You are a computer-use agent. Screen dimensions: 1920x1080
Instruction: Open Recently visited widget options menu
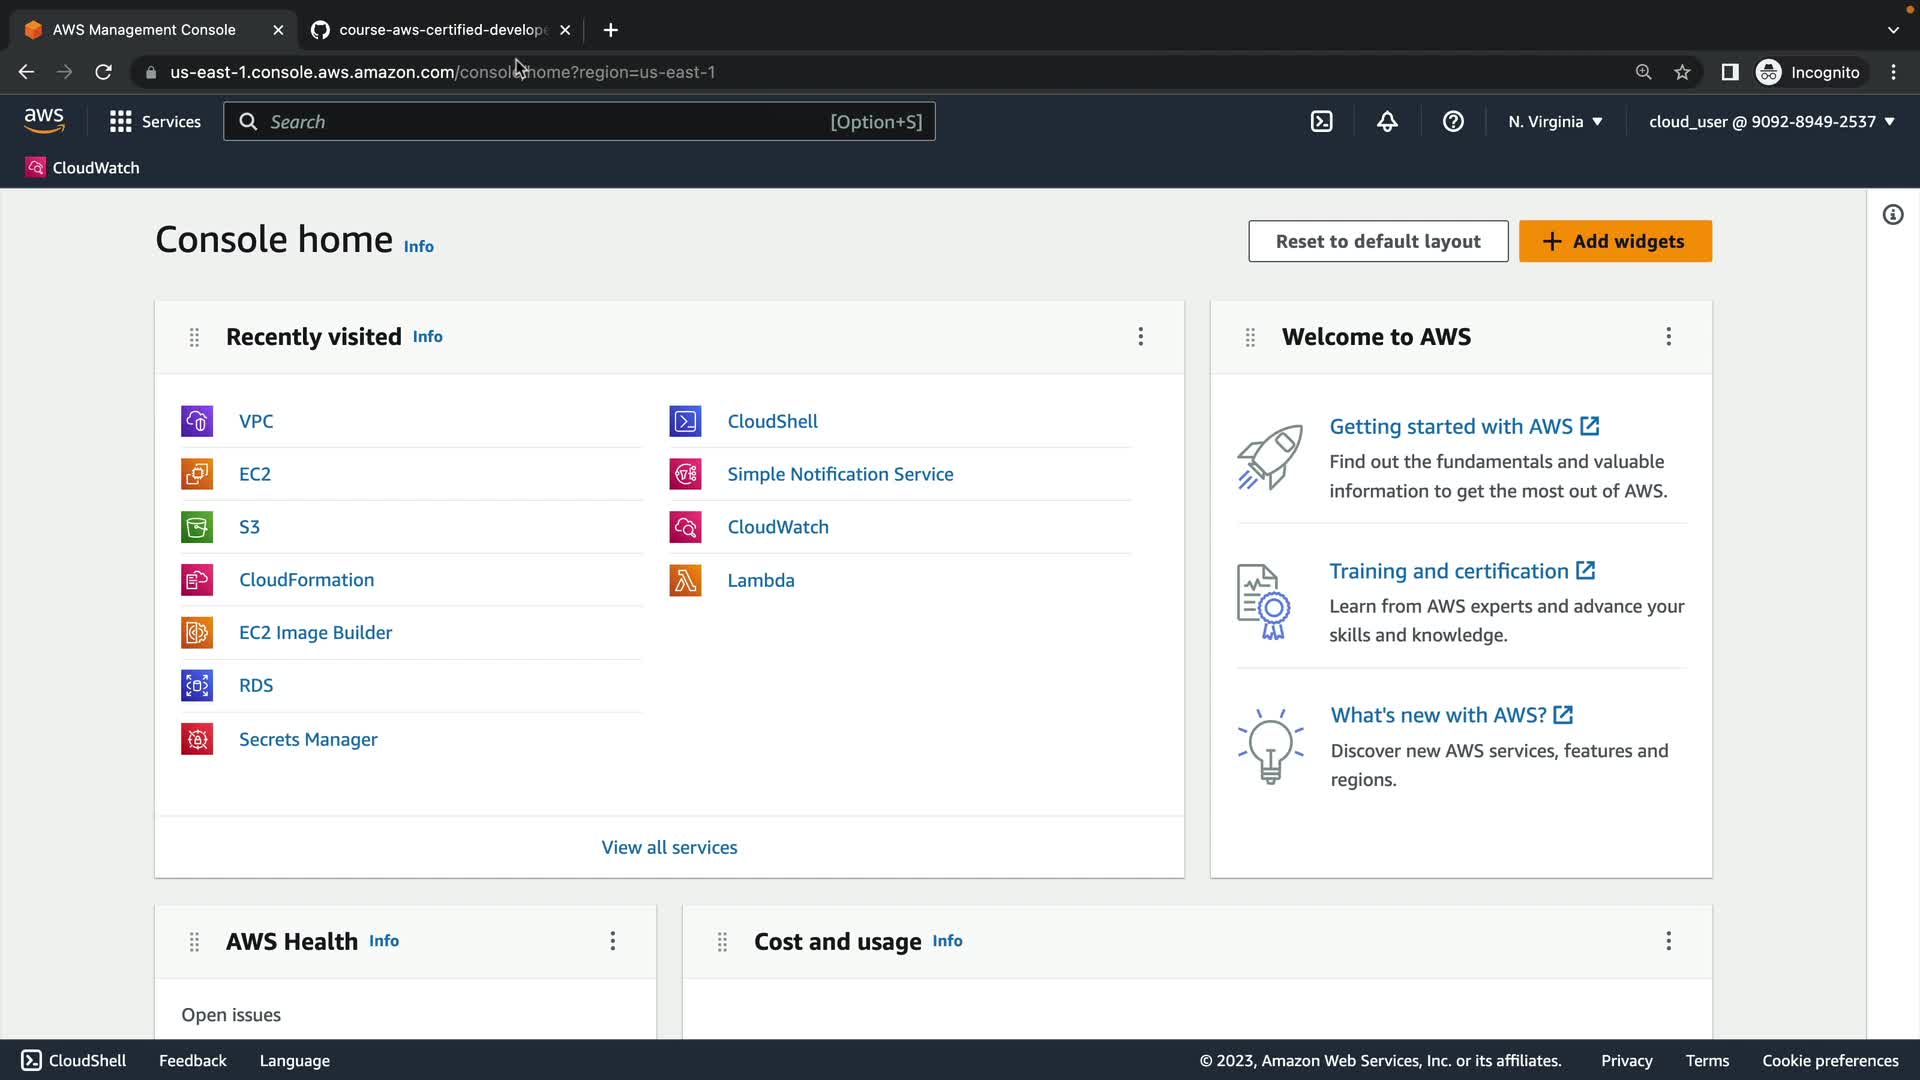coord(1140,337)
